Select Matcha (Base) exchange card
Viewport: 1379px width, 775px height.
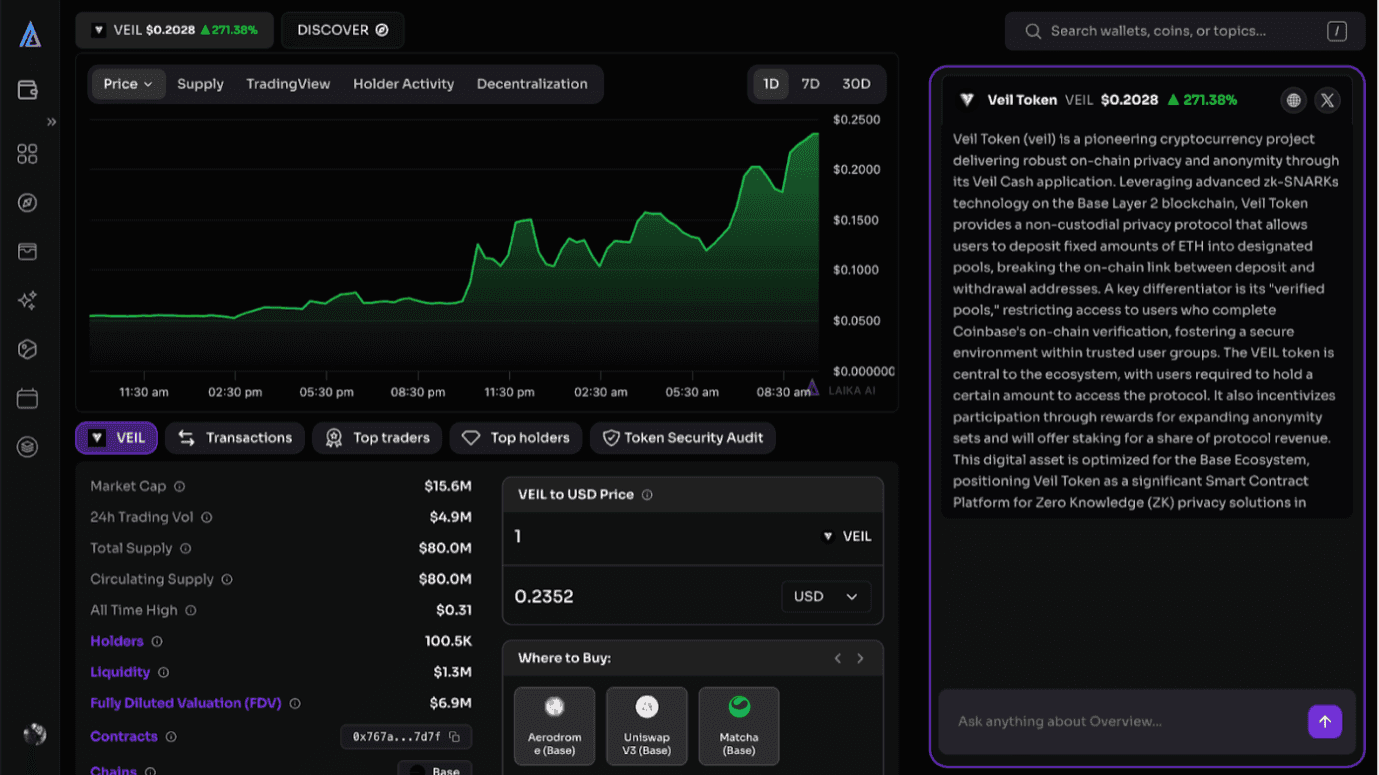(739, 726)
